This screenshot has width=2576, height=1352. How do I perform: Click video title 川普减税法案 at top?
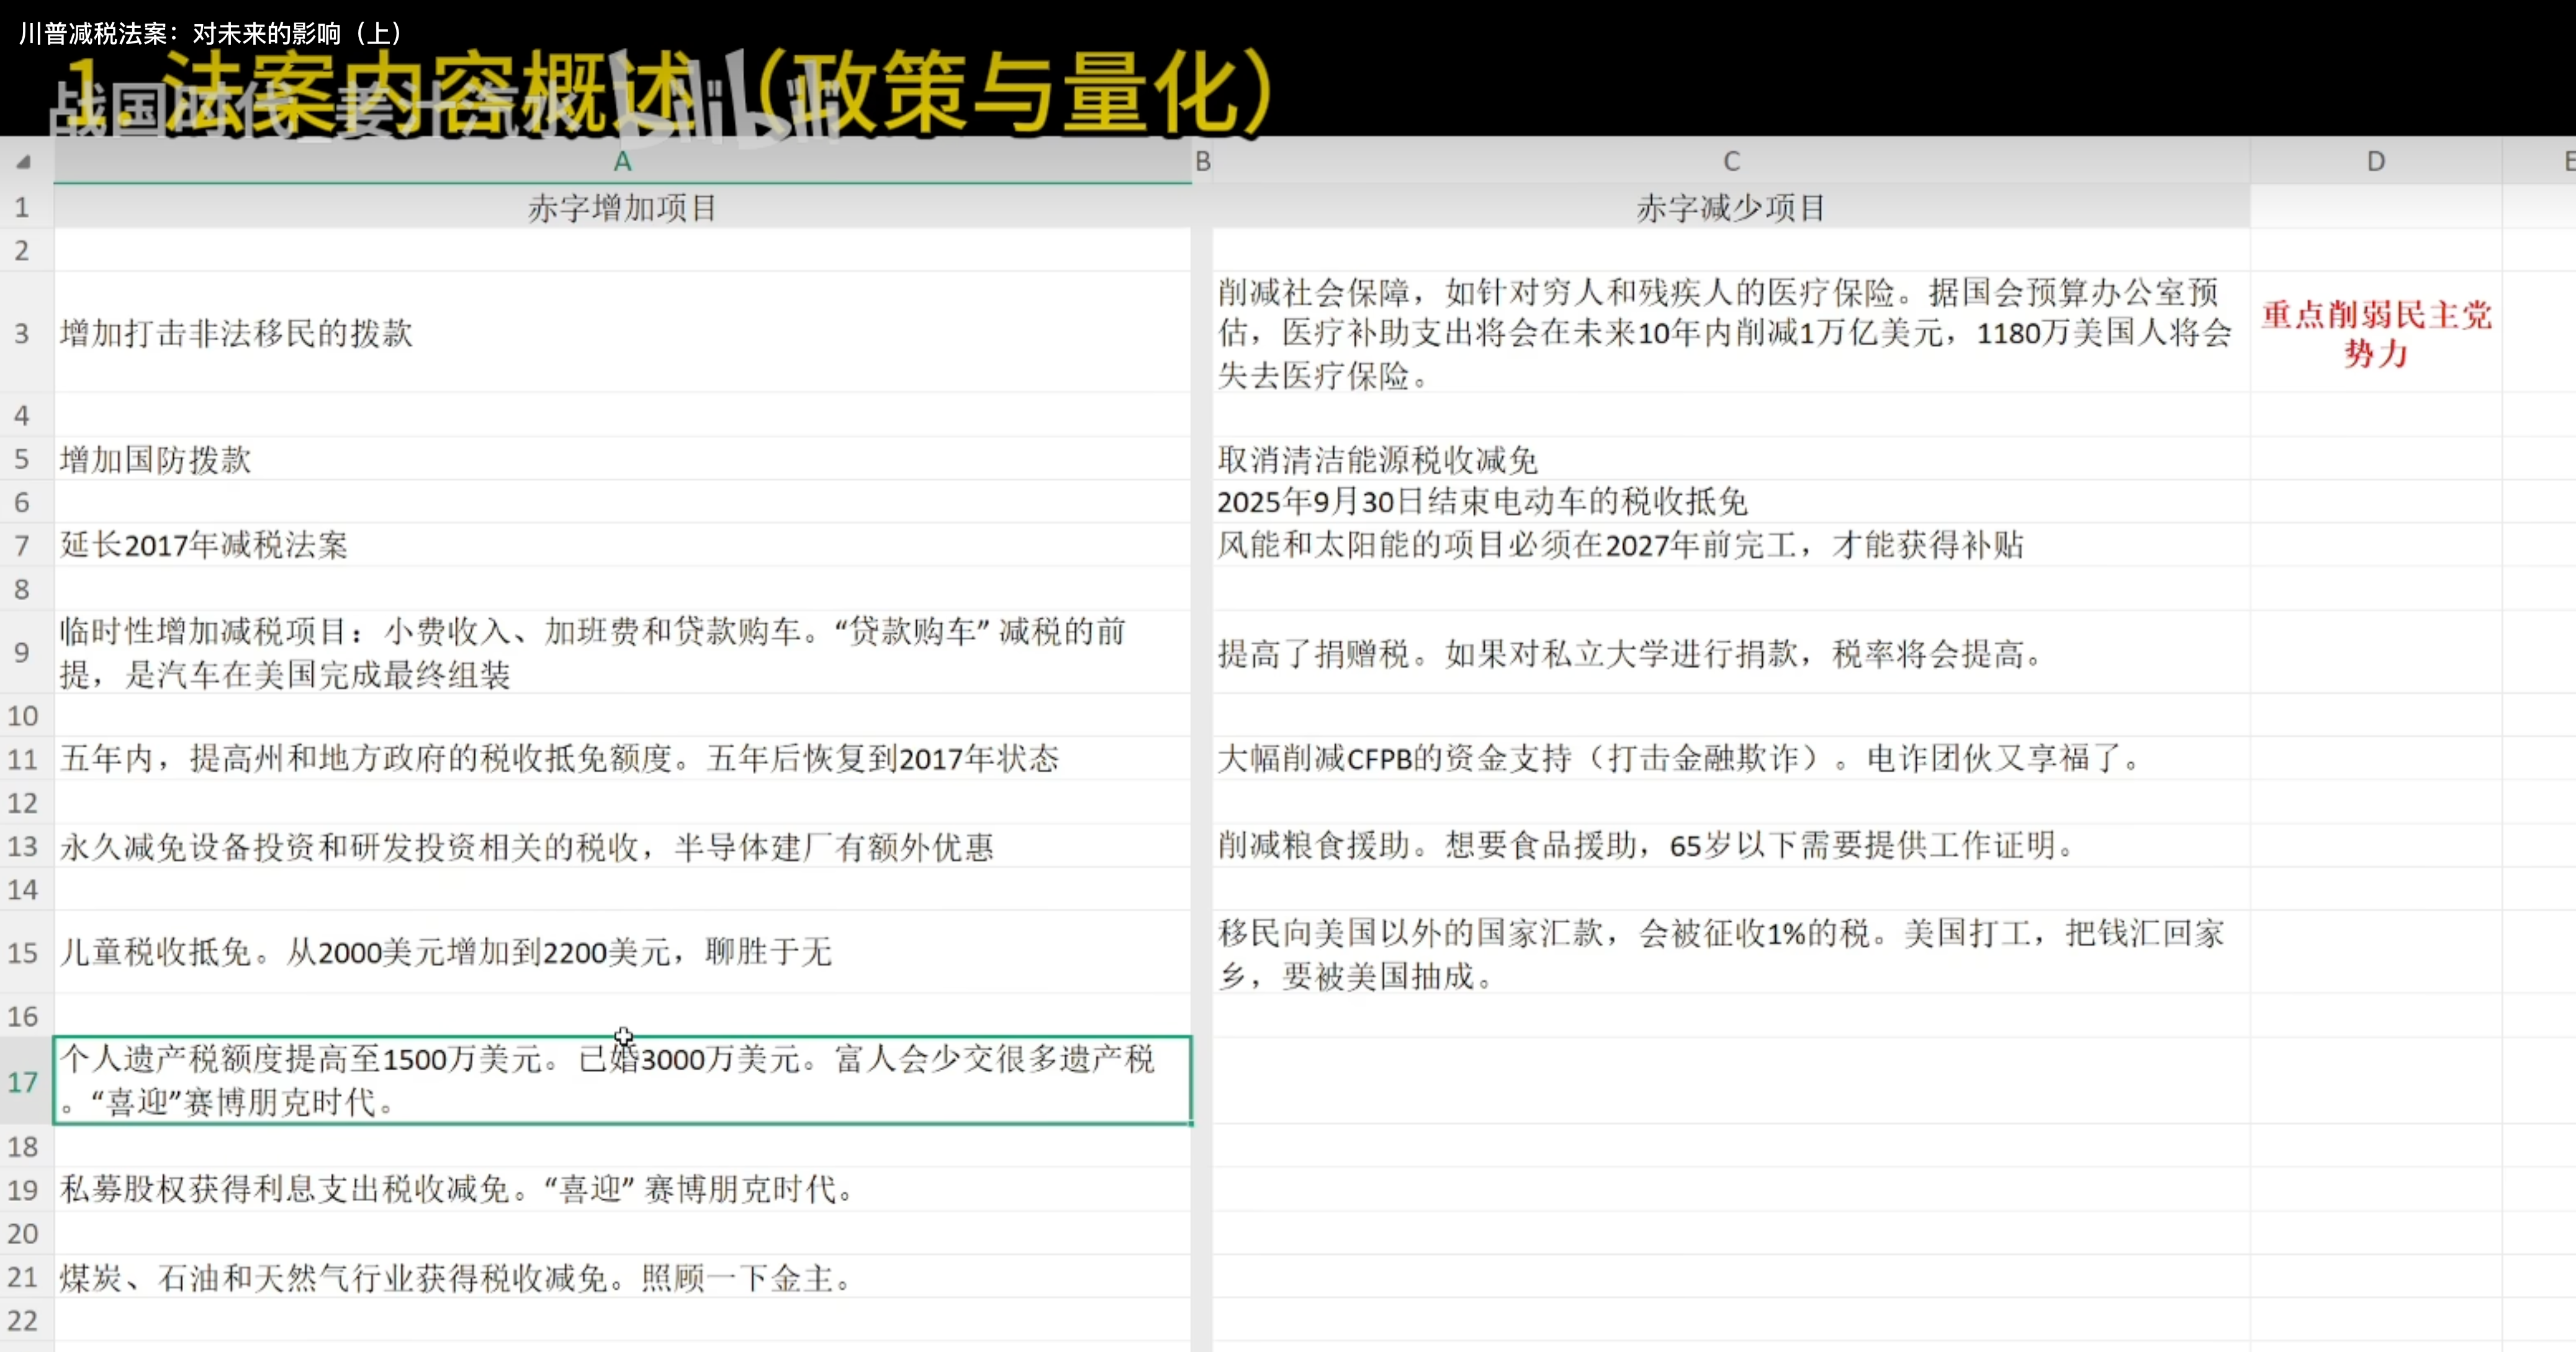tap(210, 33)
